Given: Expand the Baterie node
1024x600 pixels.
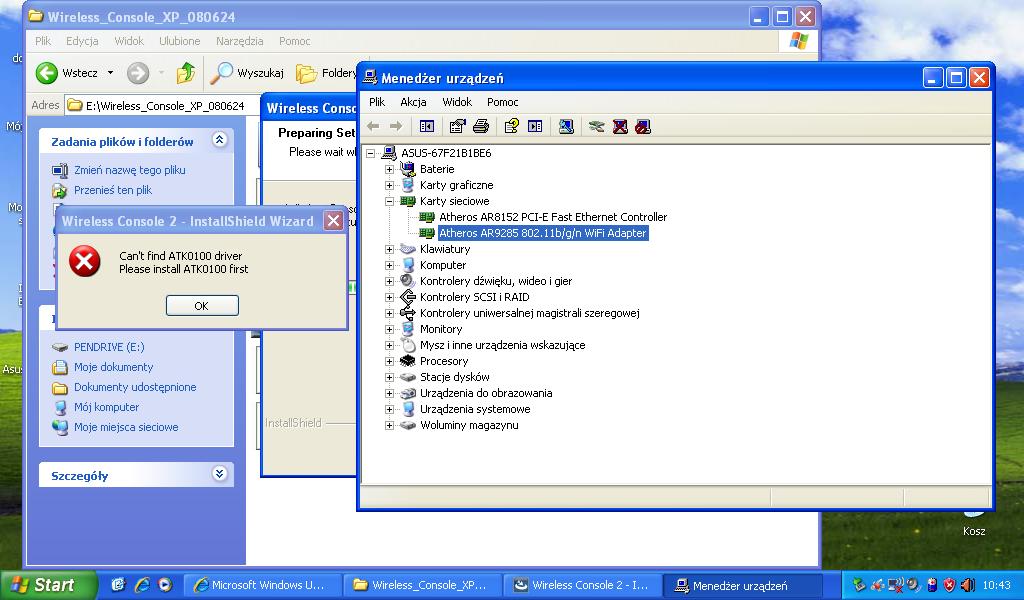Looking at the screenshot, I should 390,169.
